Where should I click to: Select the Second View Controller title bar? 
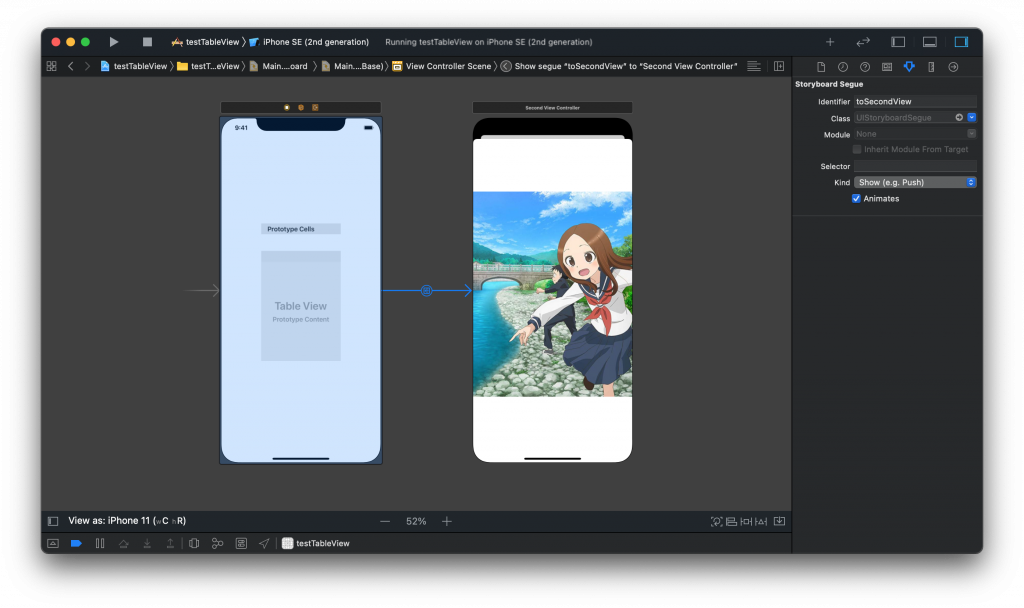552,108
